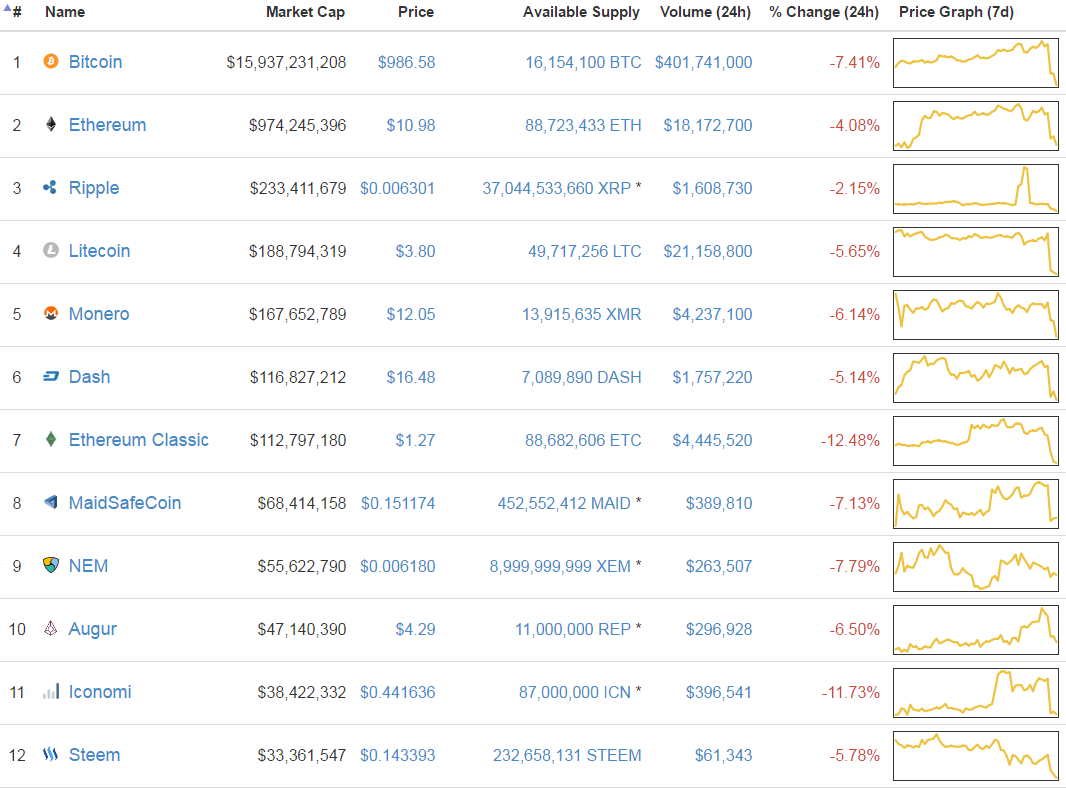Viewport: 1066px width, 789px height.
Task: Sort by Market Cap column header
Action: click(305, 12)
